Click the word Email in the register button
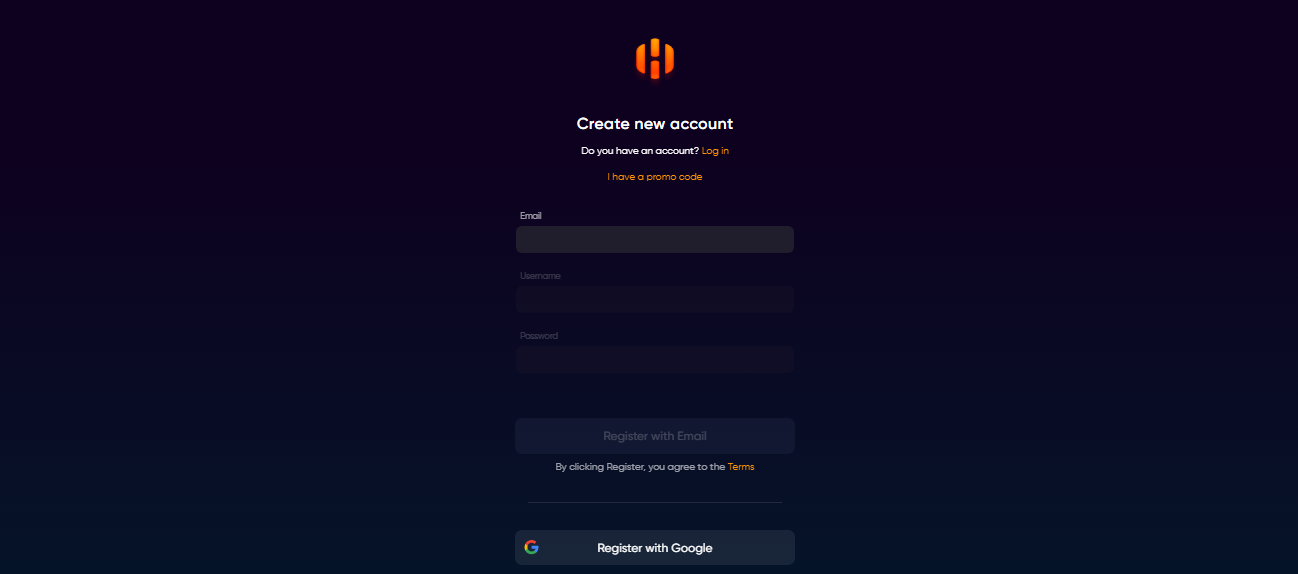This screenshot has height=574, width=1298. (692, 436)
